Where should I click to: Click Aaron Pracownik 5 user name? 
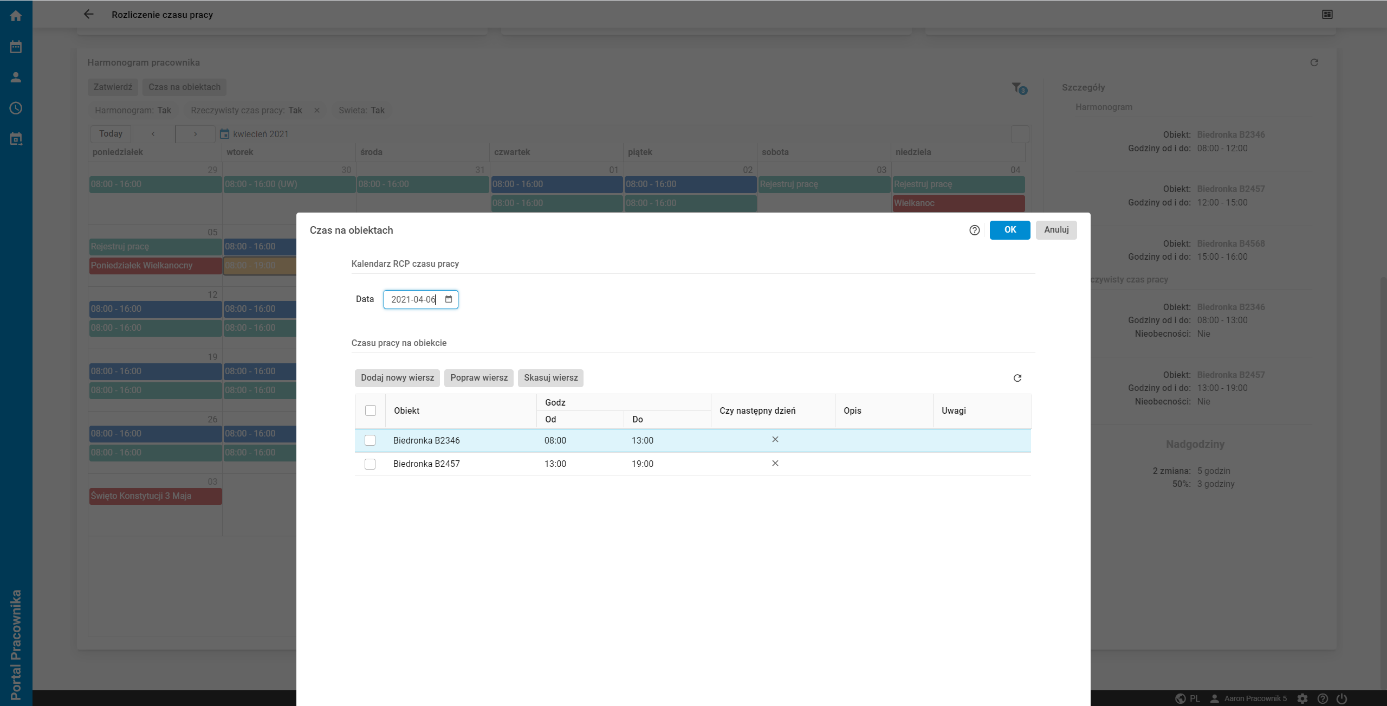tap(1255, 698)
